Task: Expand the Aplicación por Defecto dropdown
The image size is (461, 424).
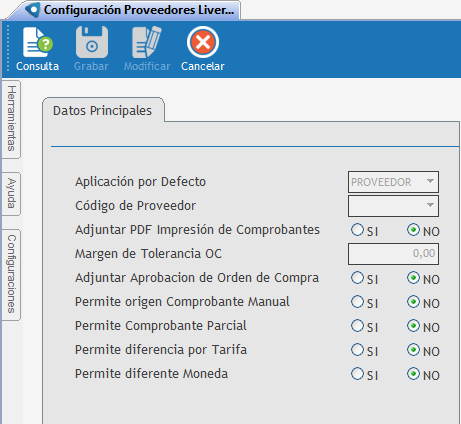Action: coord(393,182)
